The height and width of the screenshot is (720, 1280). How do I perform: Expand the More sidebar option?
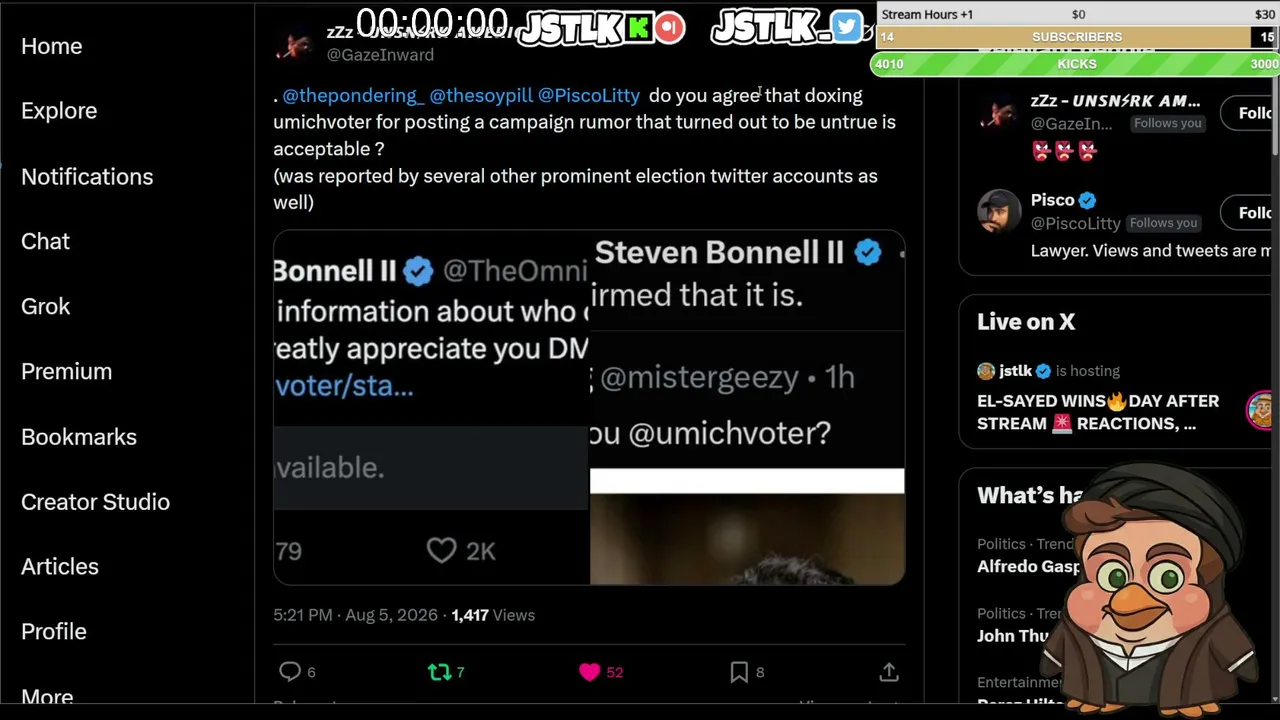click(x=47, y=697)
